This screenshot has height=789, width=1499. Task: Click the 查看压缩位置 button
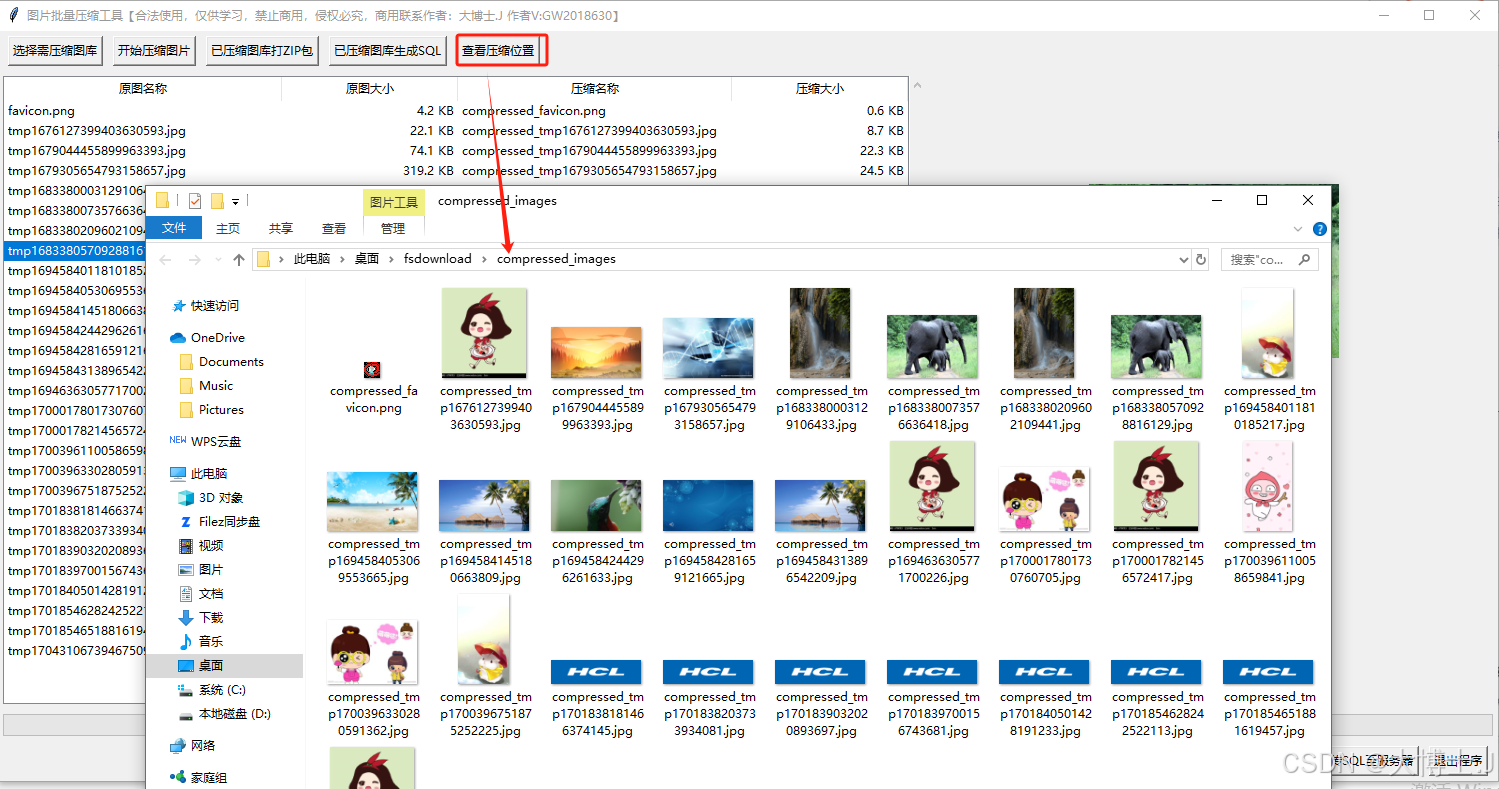(x=498, y=51)
